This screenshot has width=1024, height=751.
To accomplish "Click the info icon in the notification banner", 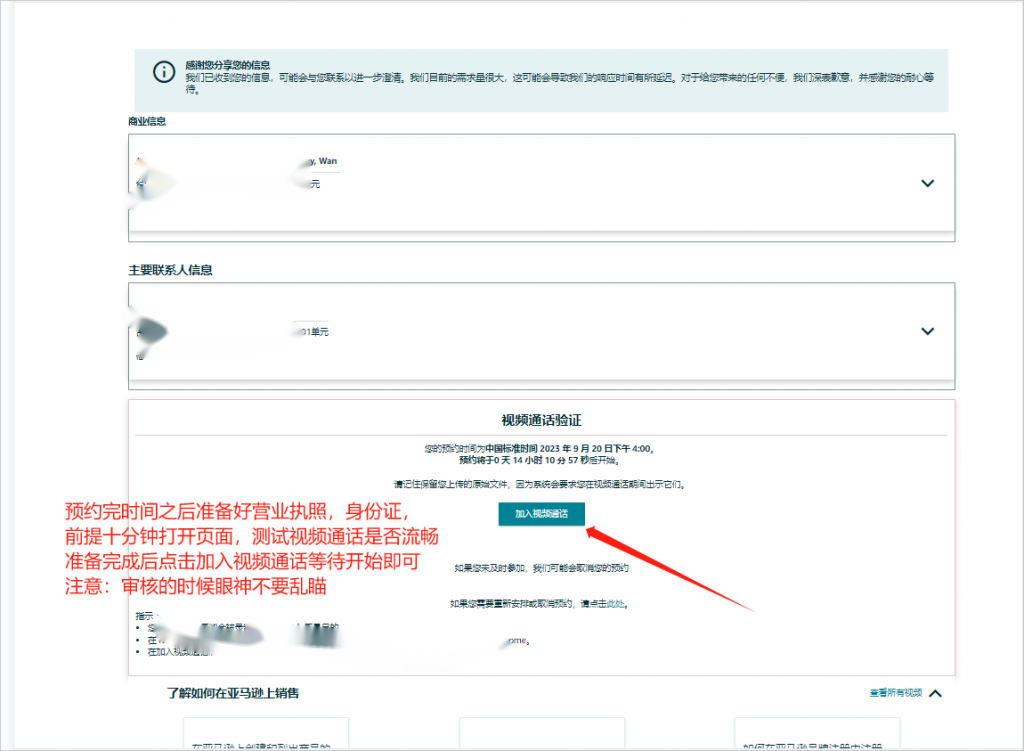I will pyautogui.click(x=163, y=72).
